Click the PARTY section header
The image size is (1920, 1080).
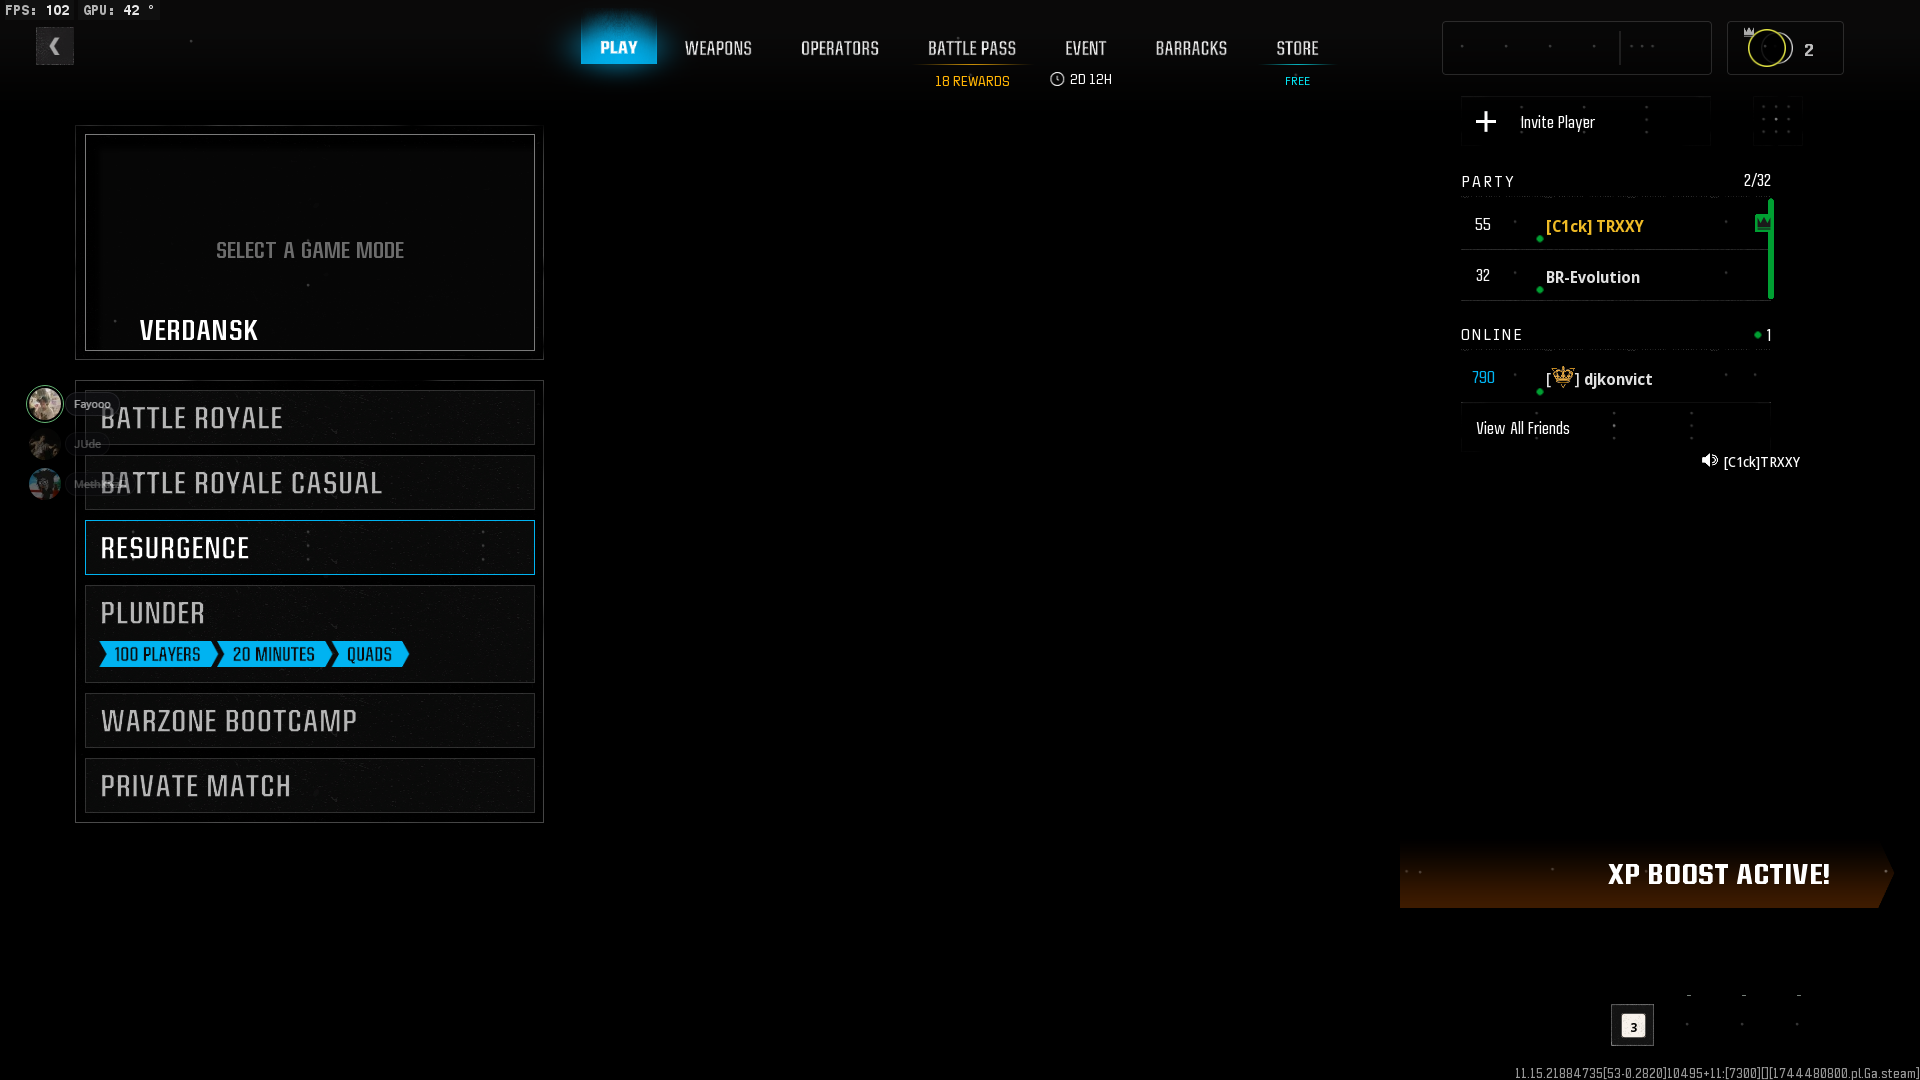click(1488, 181)
